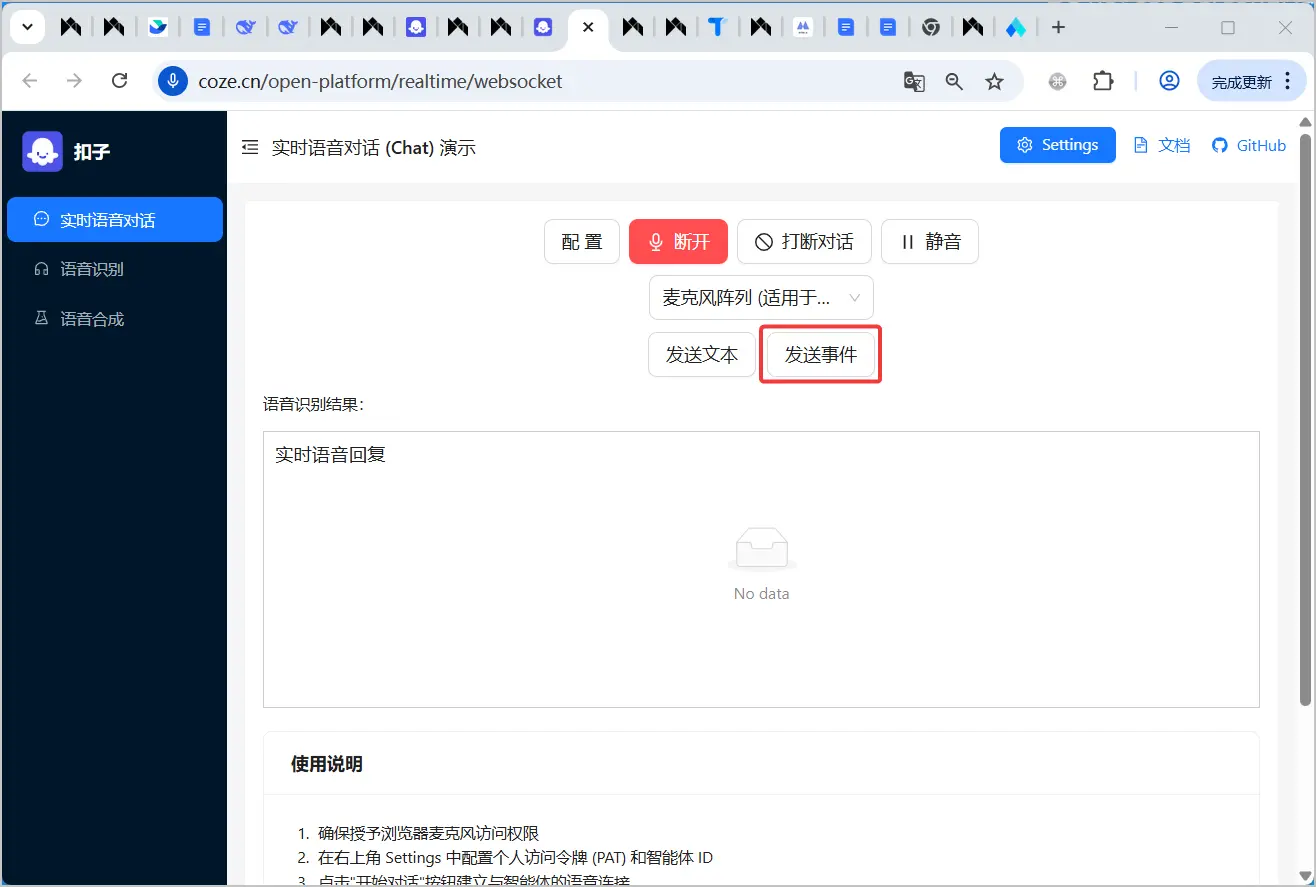
Task: Click the 发送事件 button
Action: (x=821, y=354)
